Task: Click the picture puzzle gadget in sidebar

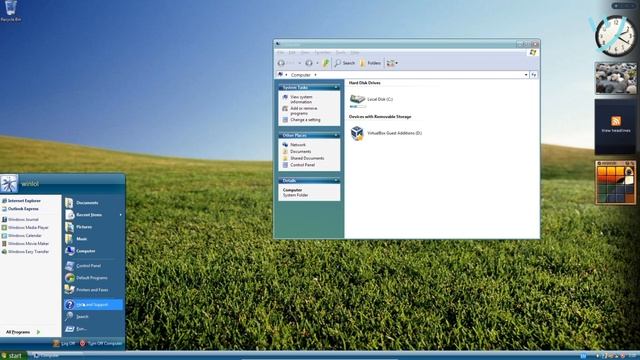Action: coord(616,182)
